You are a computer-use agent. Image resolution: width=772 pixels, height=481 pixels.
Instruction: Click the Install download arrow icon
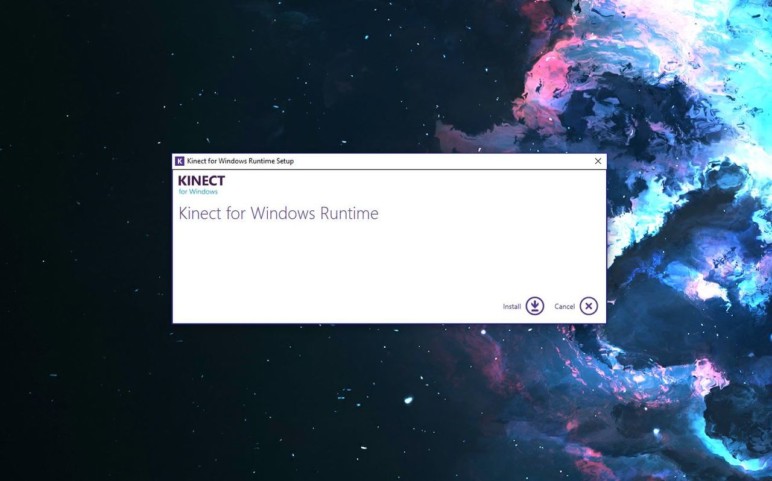click(x=535, y=306)
